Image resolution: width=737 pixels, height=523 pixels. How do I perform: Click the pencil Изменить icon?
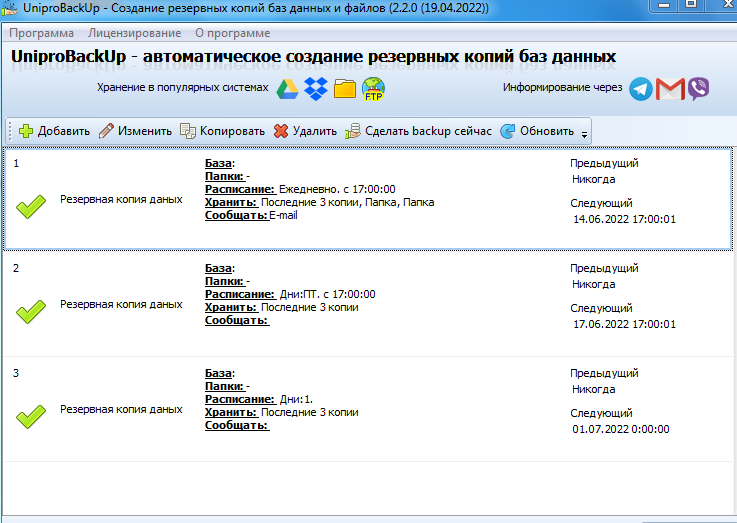click(106, 131)
